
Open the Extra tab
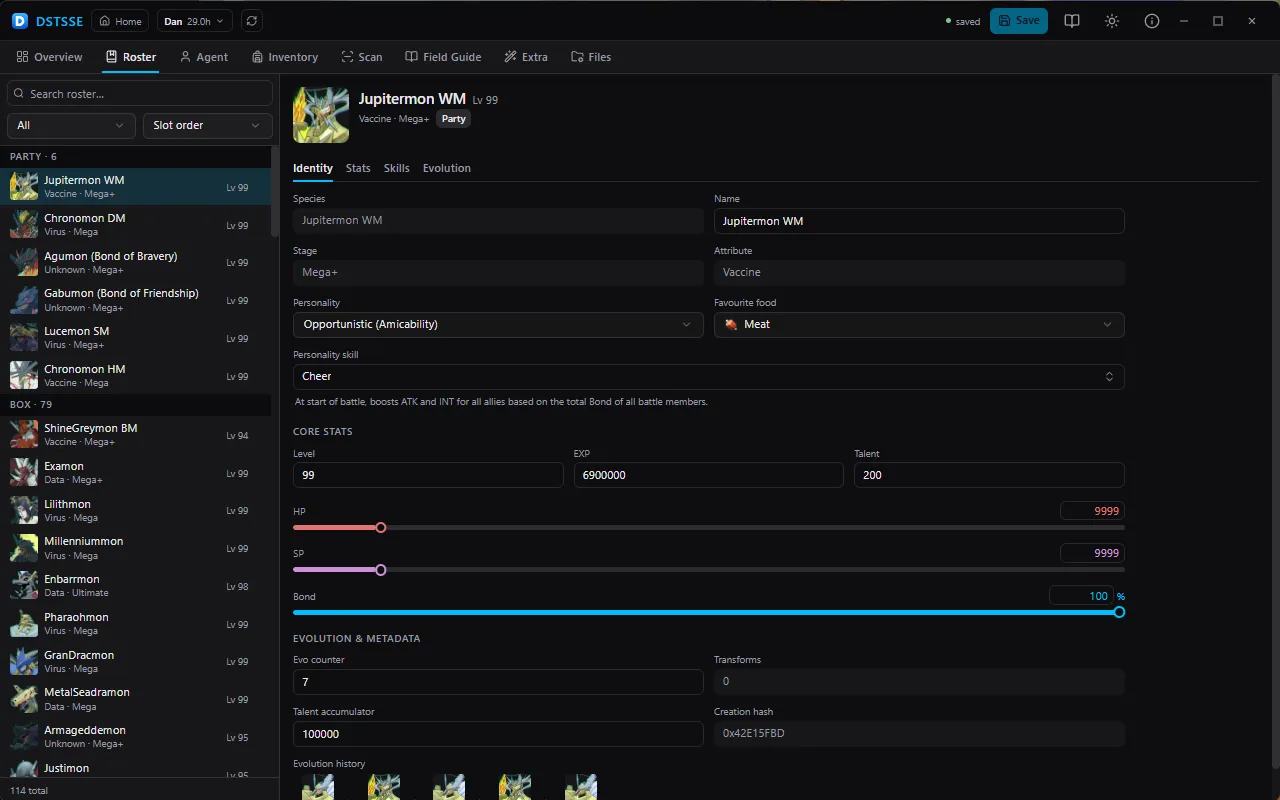(526, 57)
